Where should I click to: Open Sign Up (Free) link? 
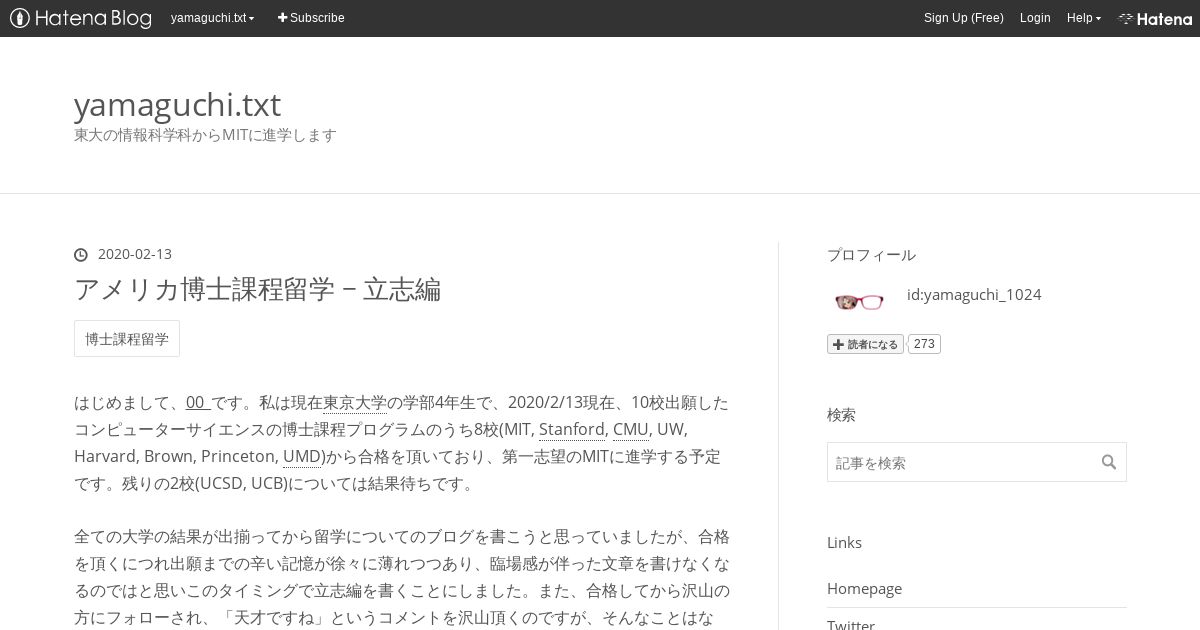click(963, 18)
